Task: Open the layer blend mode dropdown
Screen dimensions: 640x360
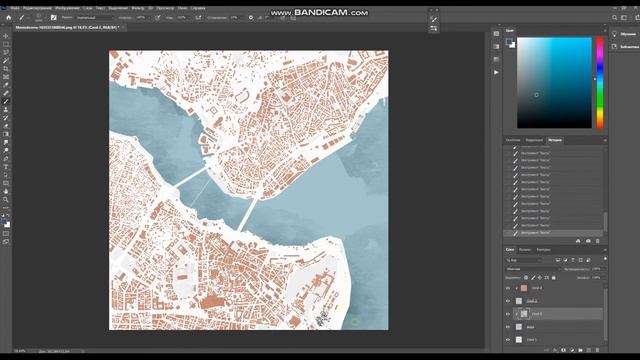Action: pyautogui.click(x=533, y=269)
